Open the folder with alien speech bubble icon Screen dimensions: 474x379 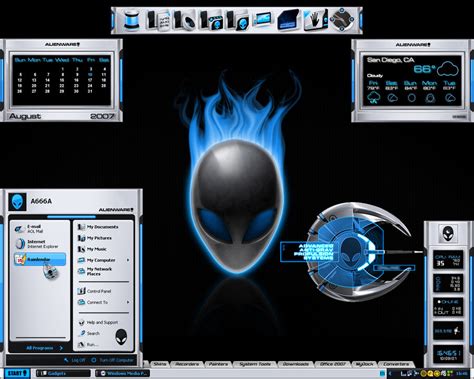coord(238,20)
